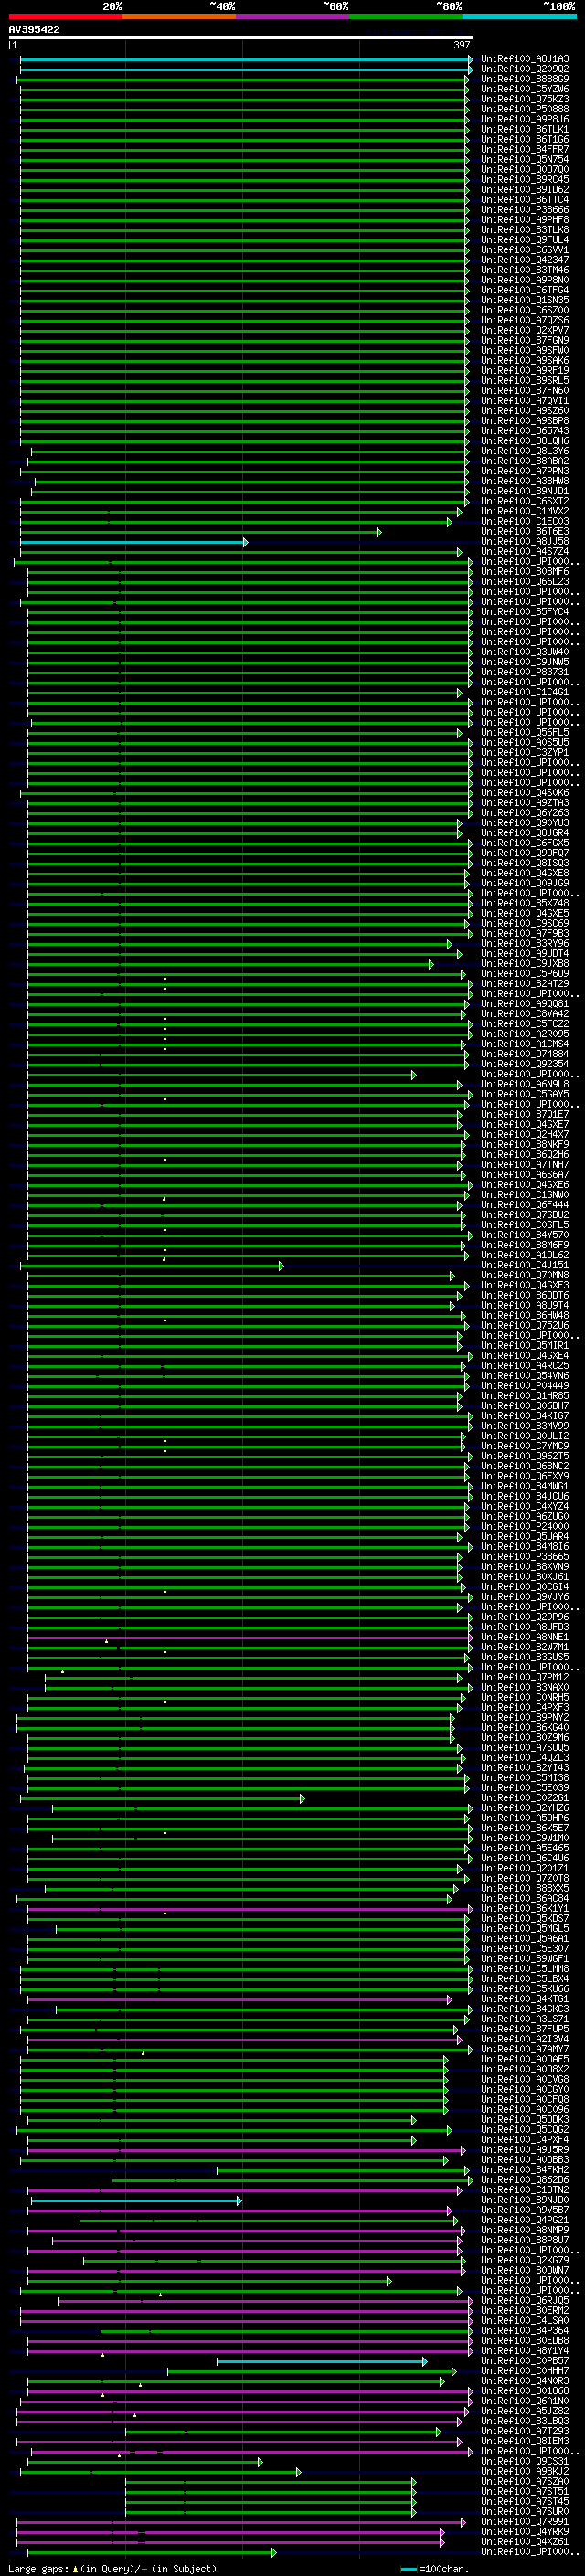The image size is (585, 2576).
Task: Pick the UniRef100_O65743 hit
Action: coord(525,431)
